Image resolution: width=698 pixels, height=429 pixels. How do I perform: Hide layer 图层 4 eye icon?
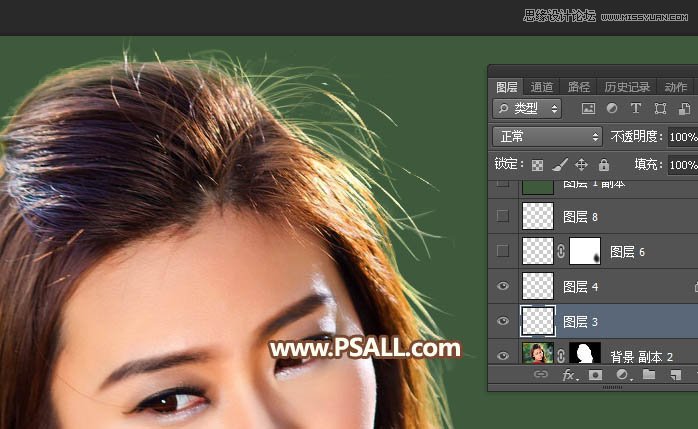tap(503, 286)
